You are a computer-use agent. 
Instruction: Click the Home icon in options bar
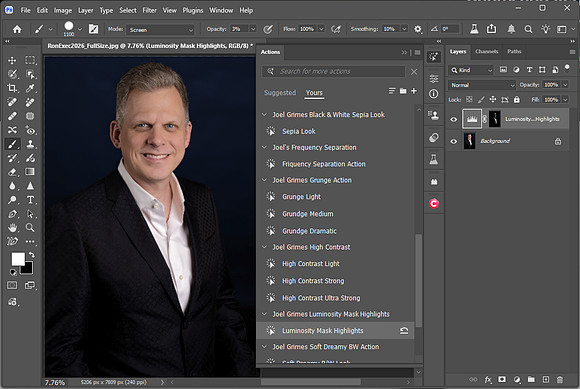click(17, 29)
